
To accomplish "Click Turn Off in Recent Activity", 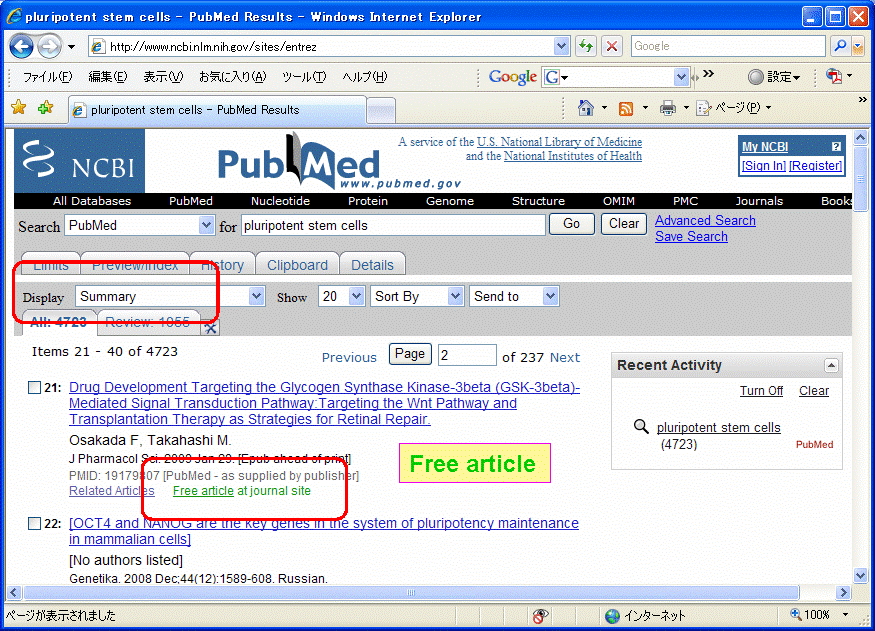I will pyautogui.click(x=761, y=391).
